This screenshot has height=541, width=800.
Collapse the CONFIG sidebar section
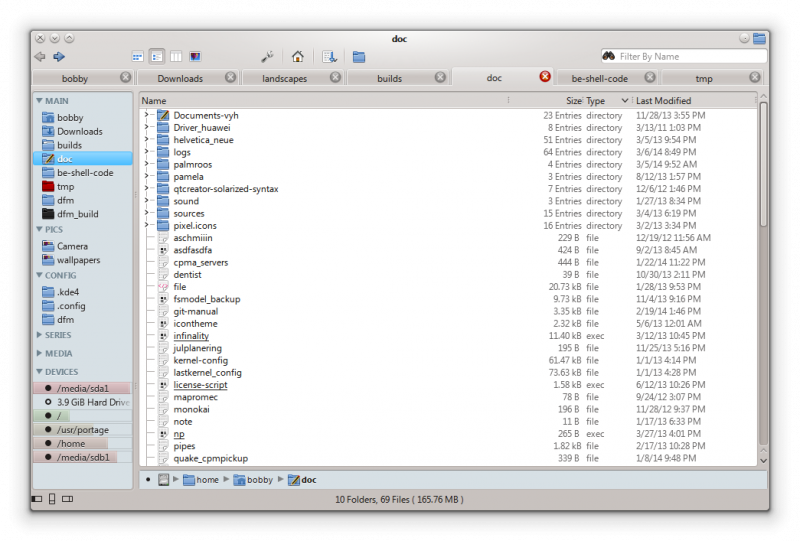(x=39, y=276)
